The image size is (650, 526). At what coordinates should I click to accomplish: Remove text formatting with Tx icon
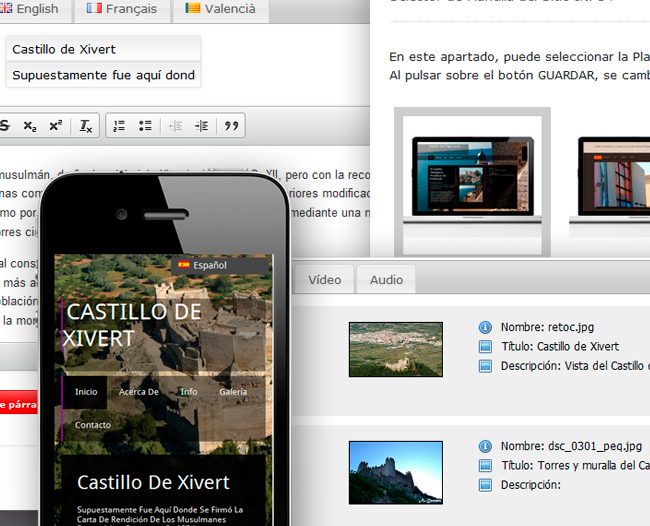pos(86,126)
